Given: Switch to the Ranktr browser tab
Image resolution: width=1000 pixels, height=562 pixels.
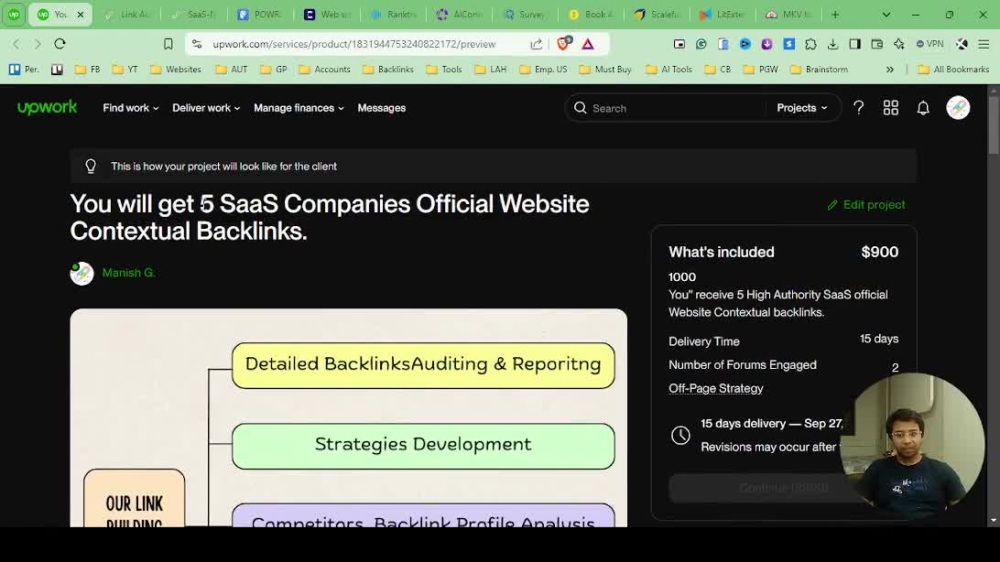Looking at the screenshot, I should 393,14.
